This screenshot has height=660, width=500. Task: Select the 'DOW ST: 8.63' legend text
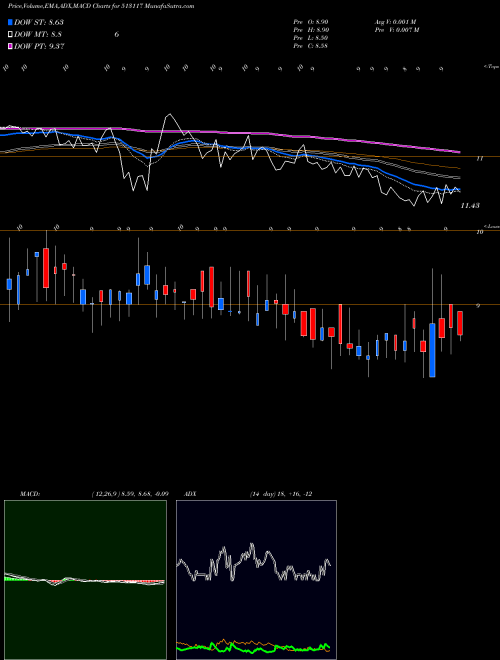coord(39,22)
